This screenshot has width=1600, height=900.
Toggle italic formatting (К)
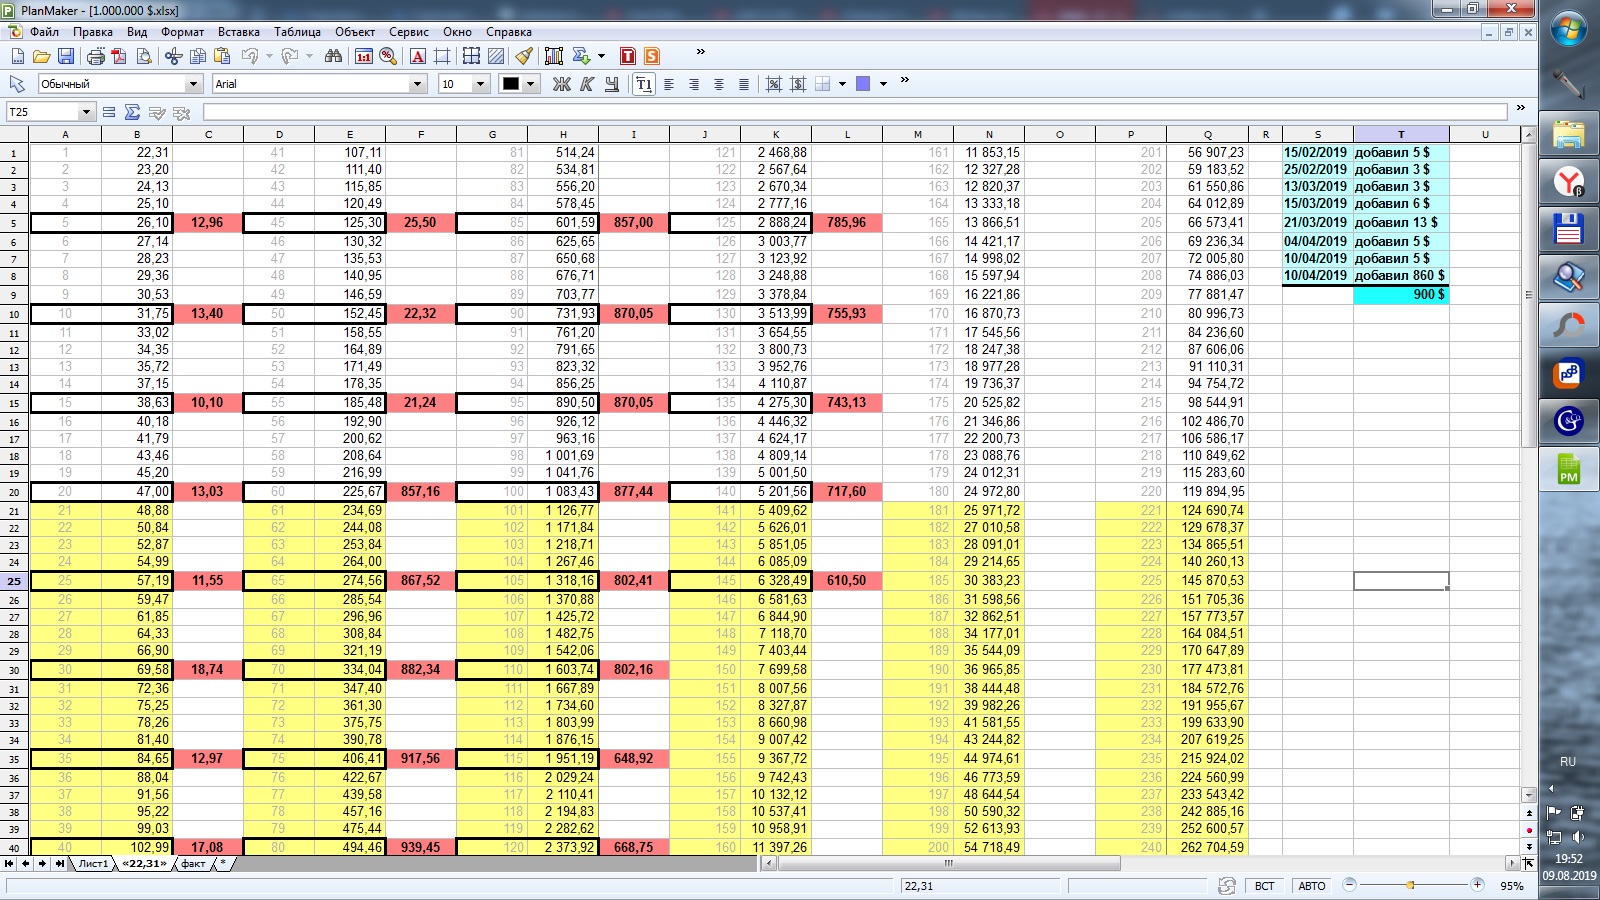point(587,84)
